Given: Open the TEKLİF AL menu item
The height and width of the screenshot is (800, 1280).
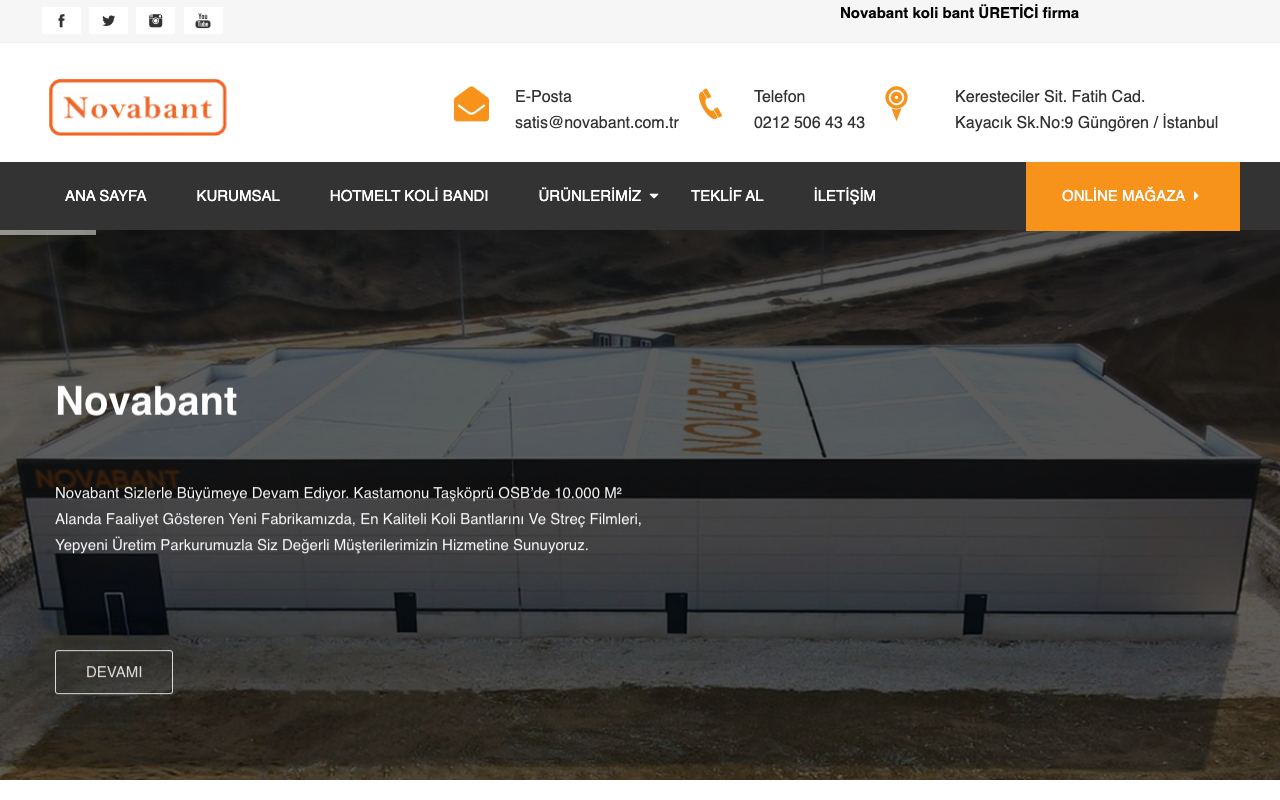Looking at the screenshot, I should pos(727,196).
